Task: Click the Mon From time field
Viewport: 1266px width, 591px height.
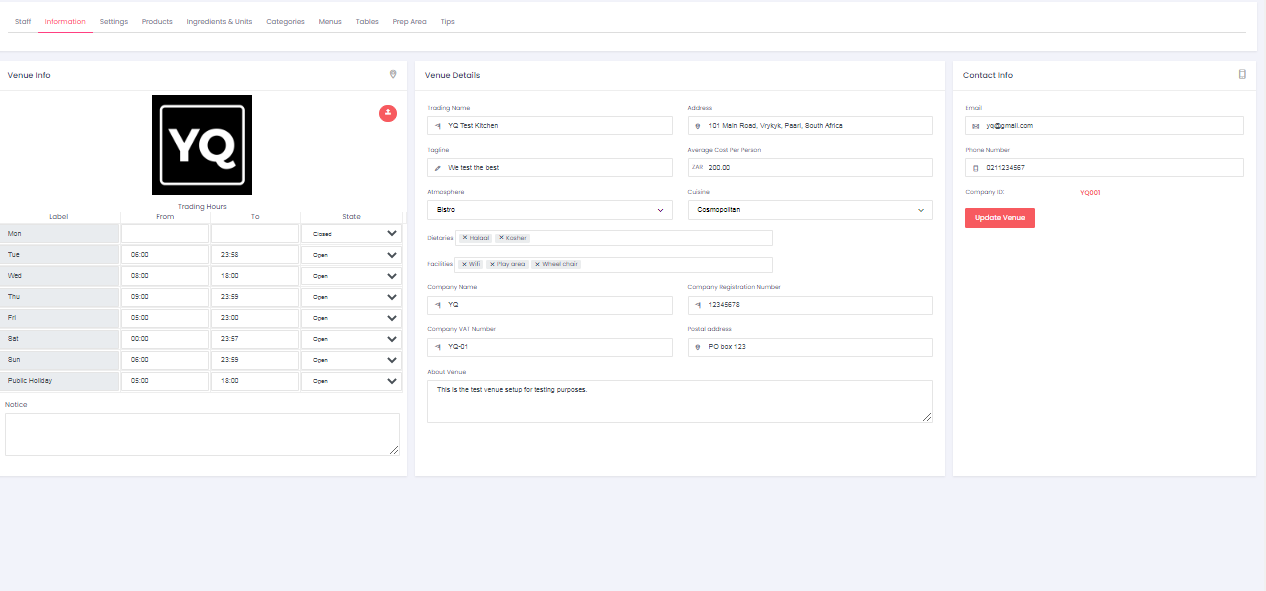Action: click(x=165, y=233)
